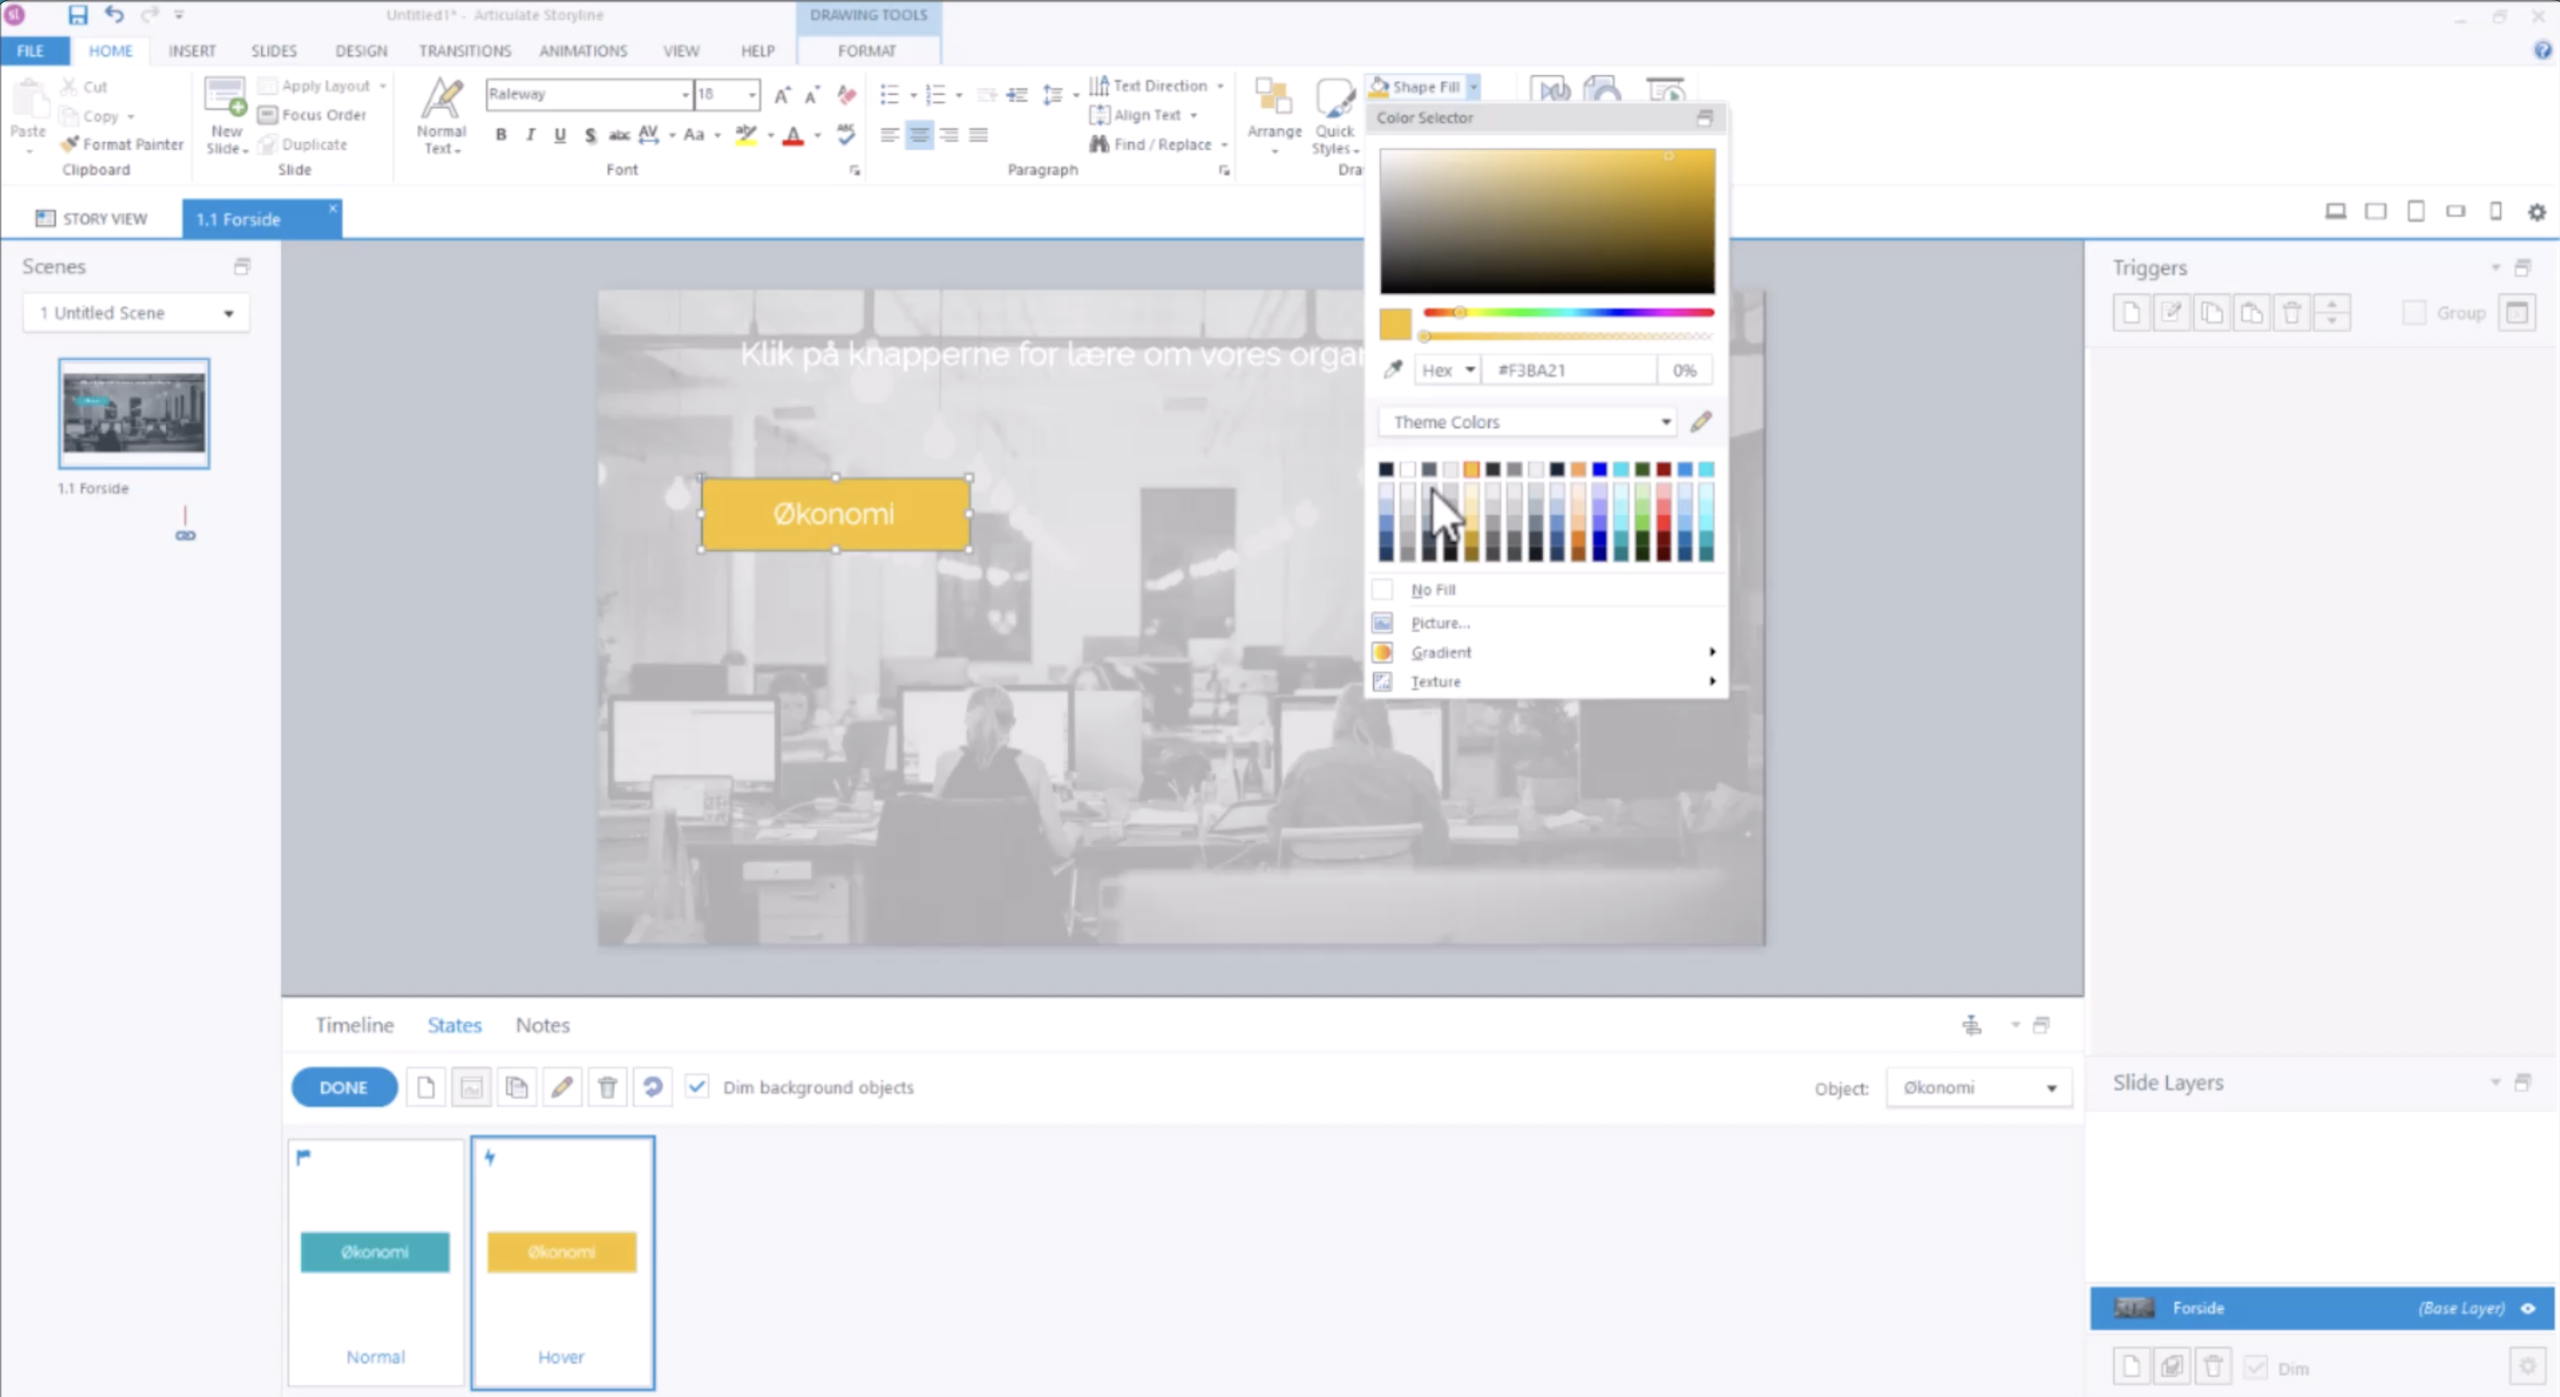
Task: Click the duplicate state icon
Action: (516, 1087)
